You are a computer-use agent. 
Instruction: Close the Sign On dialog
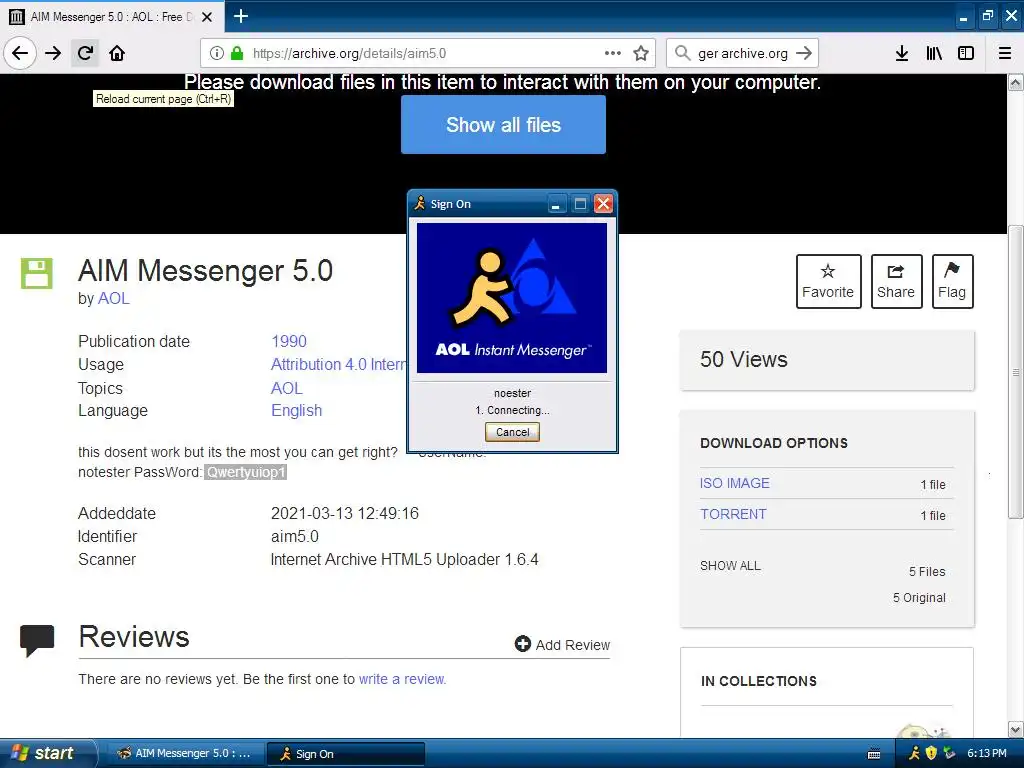point(603,204)
